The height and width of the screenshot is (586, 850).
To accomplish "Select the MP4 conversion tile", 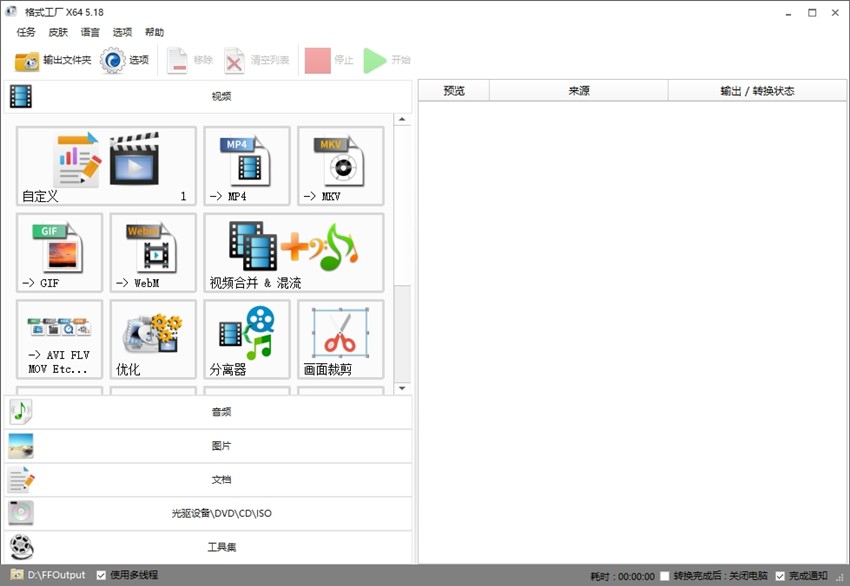I will click(x=246, y=166).
